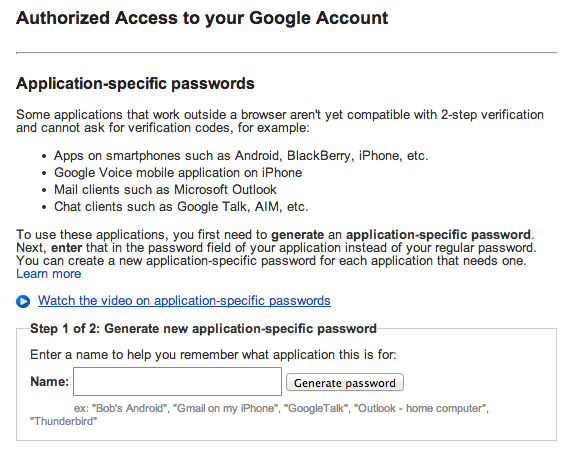The height and width of the screenshot is (454, 569).
Task: Click the blue play video icon
Action: click(23, 301)
